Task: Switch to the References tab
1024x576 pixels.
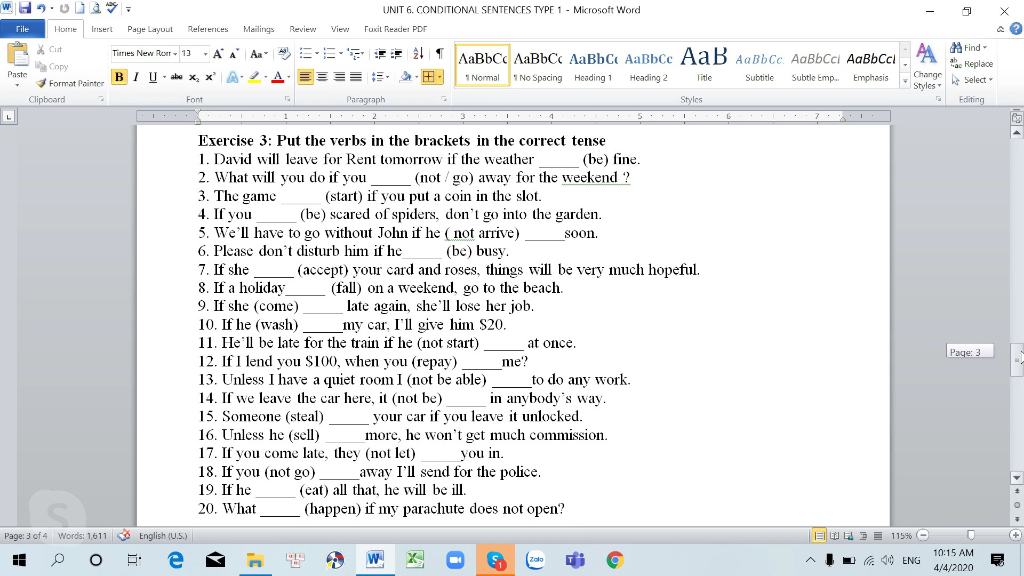Action: pos(208,29)
